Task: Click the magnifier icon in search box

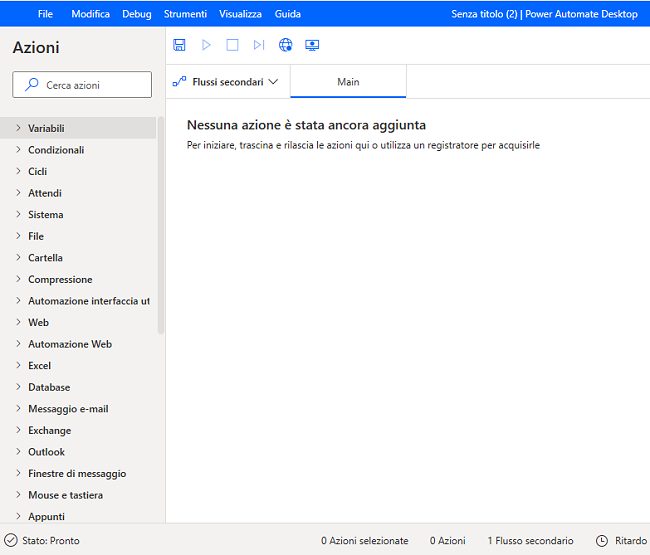Action: point(32,85)
